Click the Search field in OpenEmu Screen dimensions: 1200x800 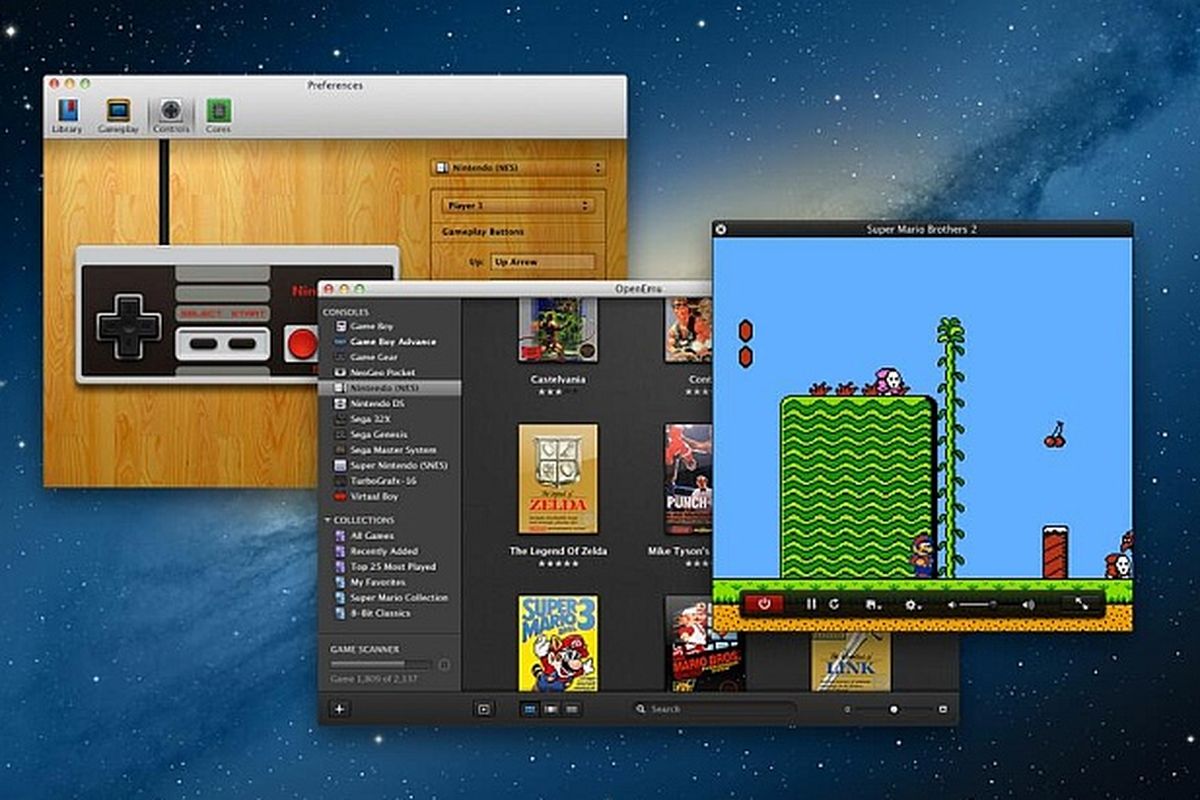pos(714,709)
